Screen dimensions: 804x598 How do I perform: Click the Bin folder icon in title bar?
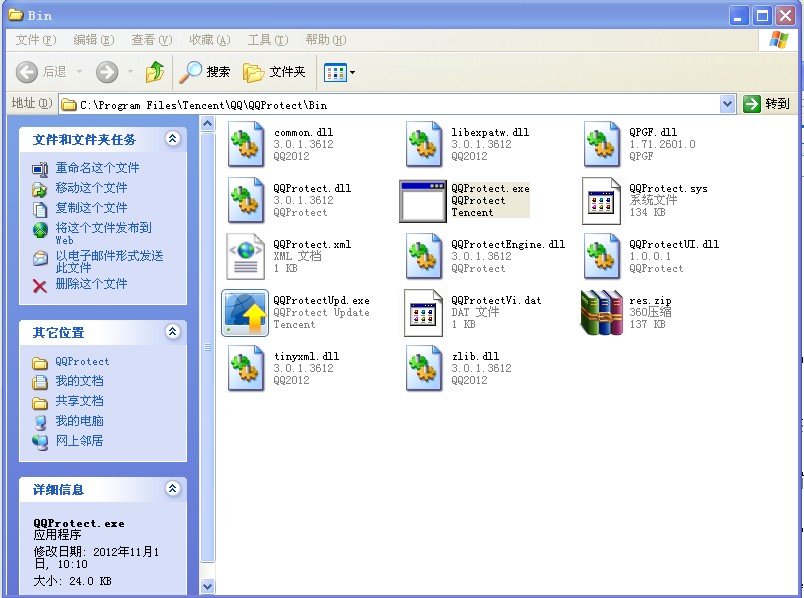click(x=16, y=15)
